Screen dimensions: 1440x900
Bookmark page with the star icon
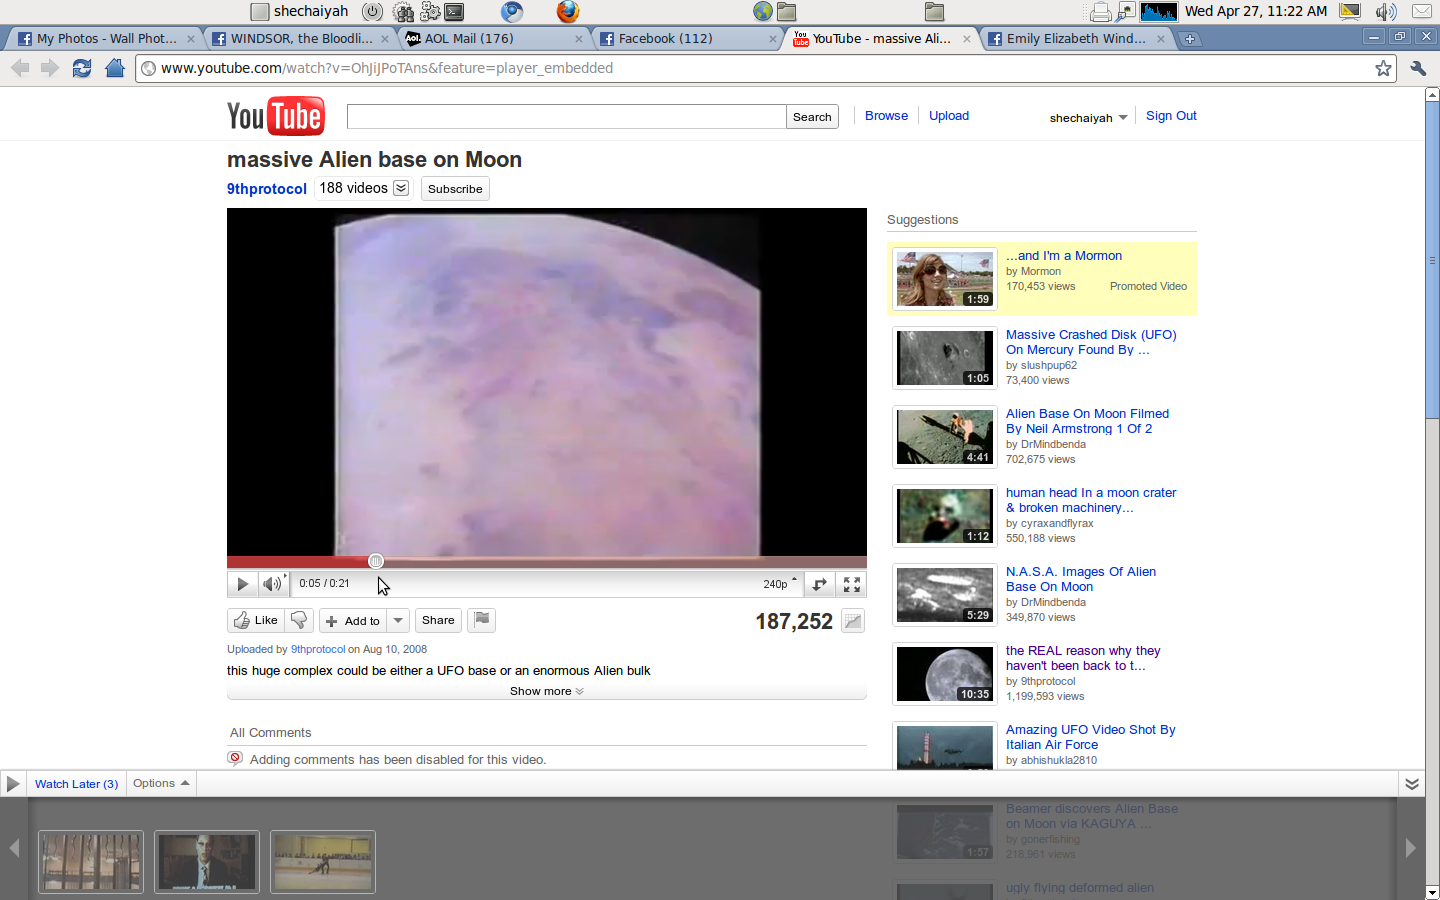click(1383, 68)
